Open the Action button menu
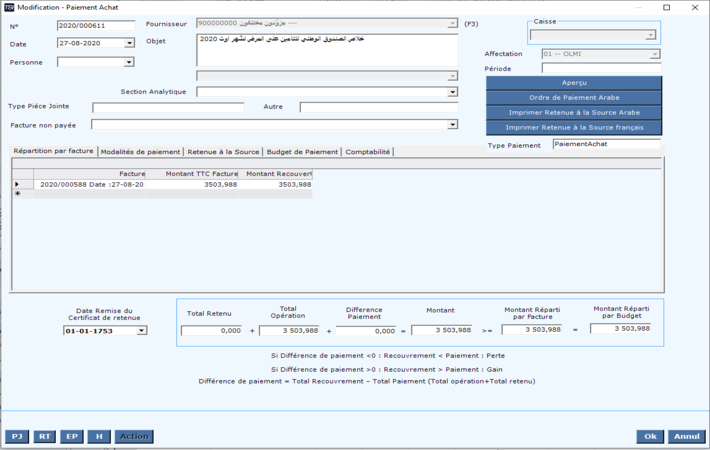 pyautogui.click(x=134, y=436)
